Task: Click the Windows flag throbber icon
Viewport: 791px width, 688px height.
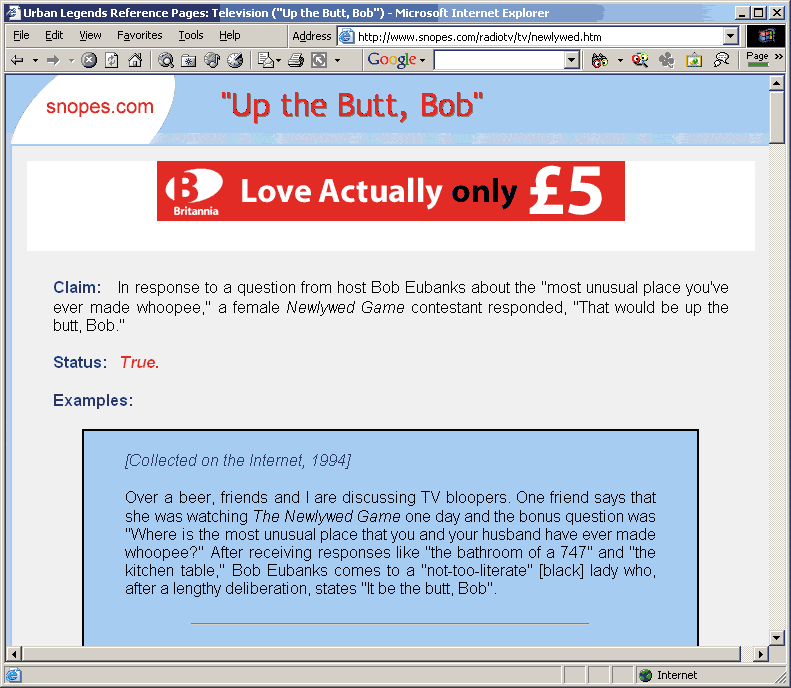Action: point(766,36)
